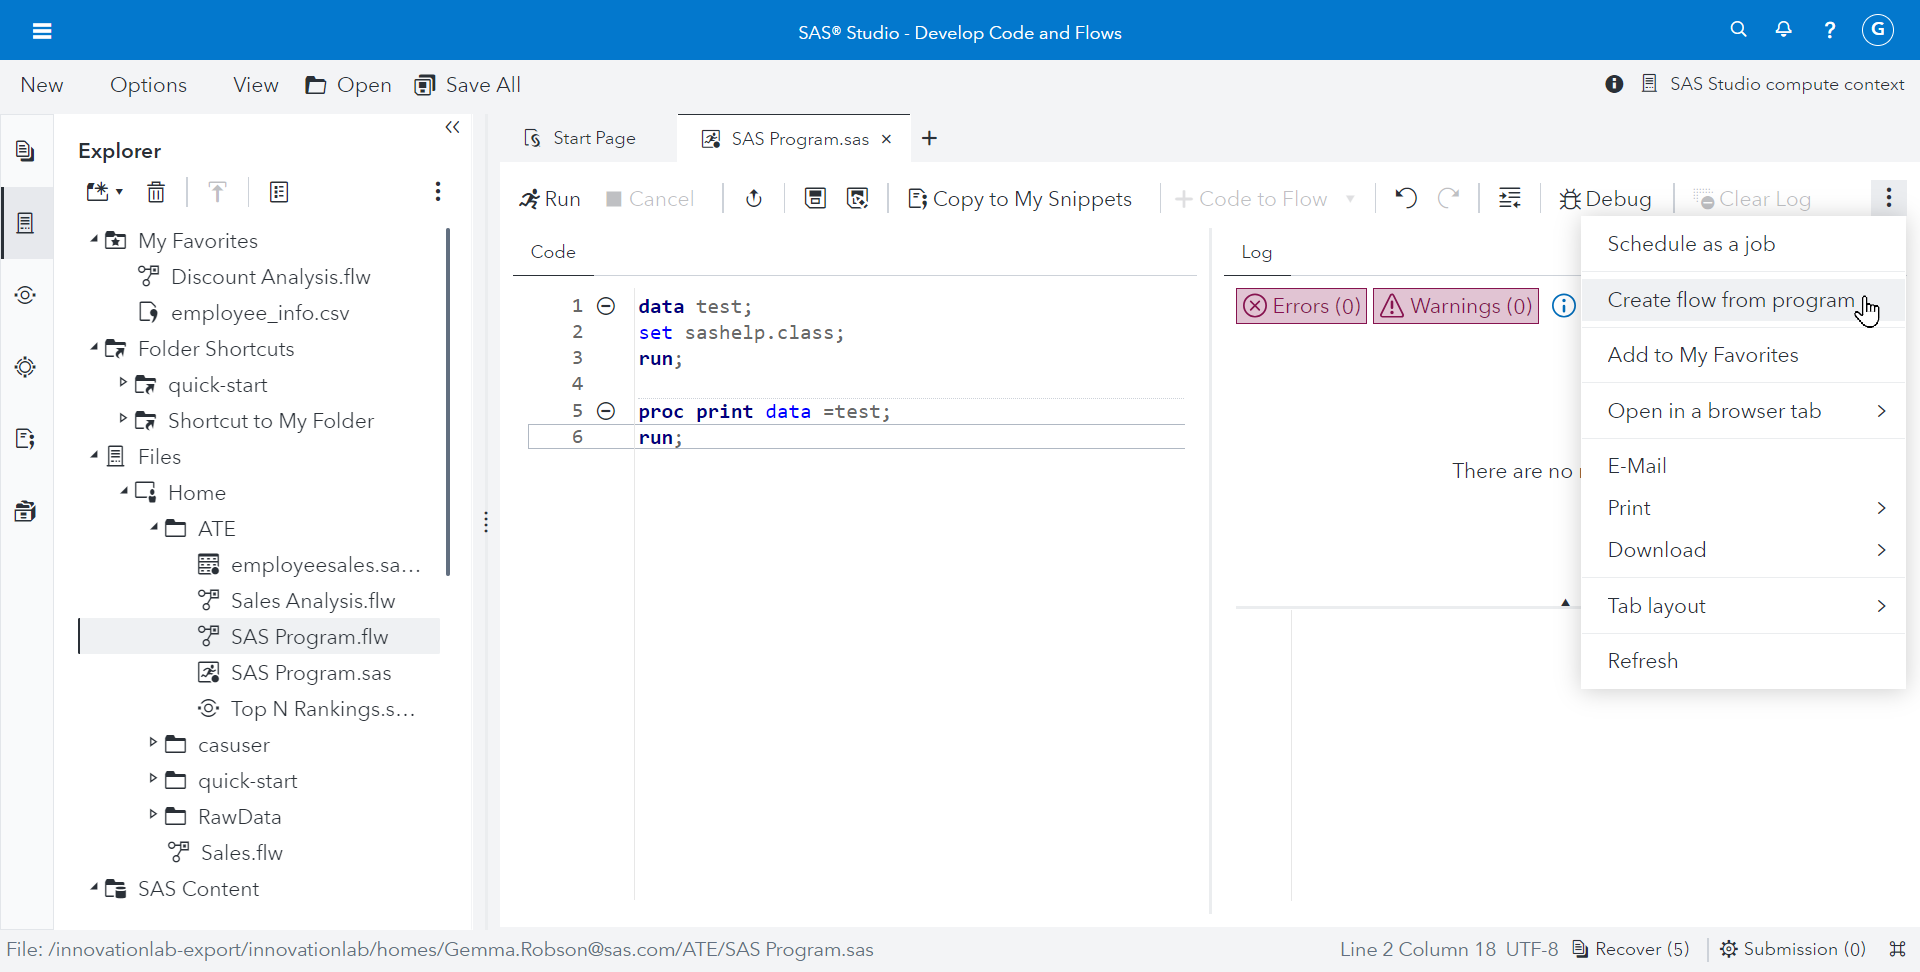Expand the RawData folder
This screenshot has width=1920, height=972.
click(152, 816)
